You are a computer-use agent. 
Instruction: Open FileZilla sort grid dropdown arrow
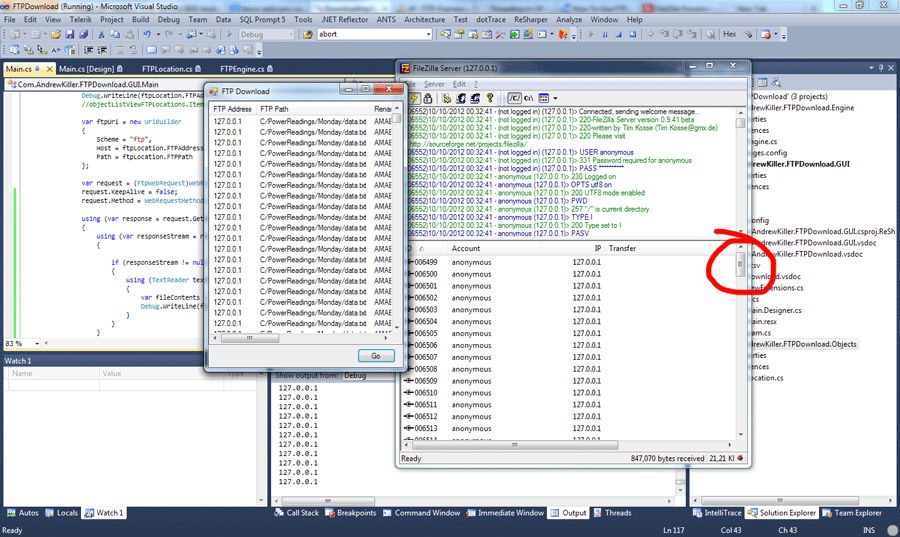point(555,98)
